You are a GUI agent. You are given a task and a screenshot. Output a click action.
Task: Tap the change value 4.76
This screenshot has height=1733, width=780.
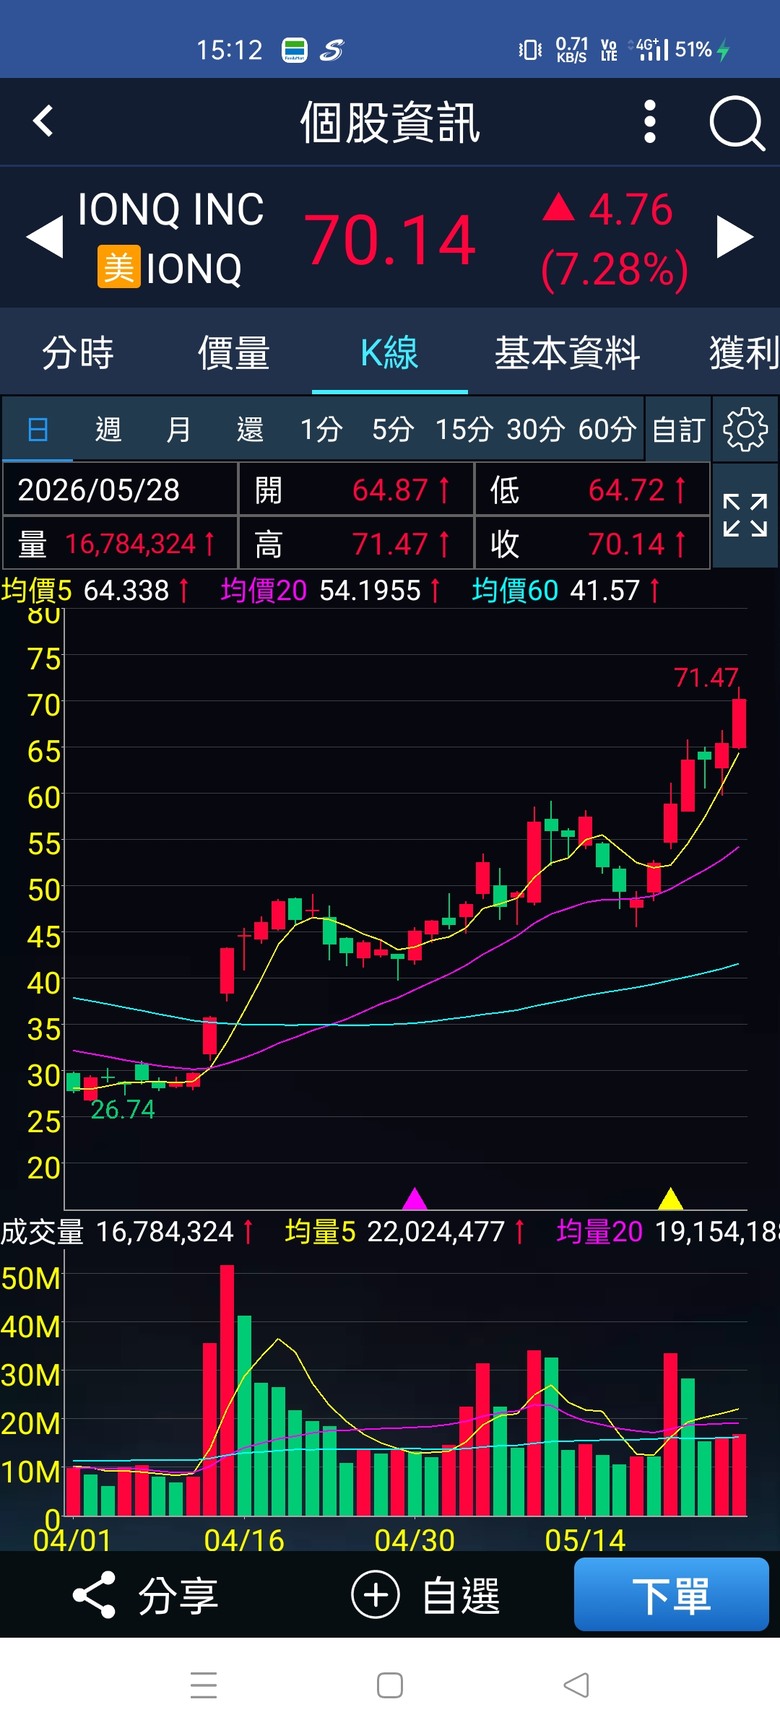(630, 209)
